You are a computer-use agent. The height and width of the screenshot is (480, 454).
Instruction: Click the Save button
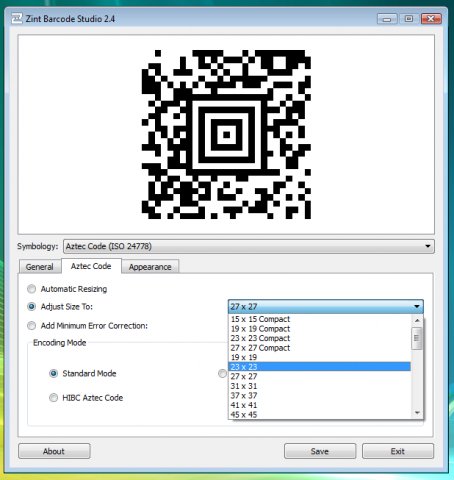click(320, 451)
